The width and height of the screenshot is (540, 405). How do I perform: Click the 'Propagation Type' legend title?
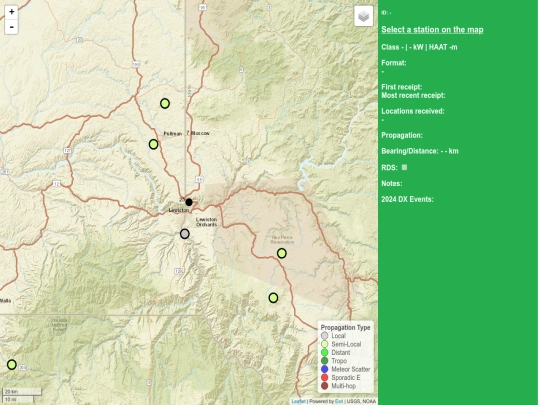345,328
